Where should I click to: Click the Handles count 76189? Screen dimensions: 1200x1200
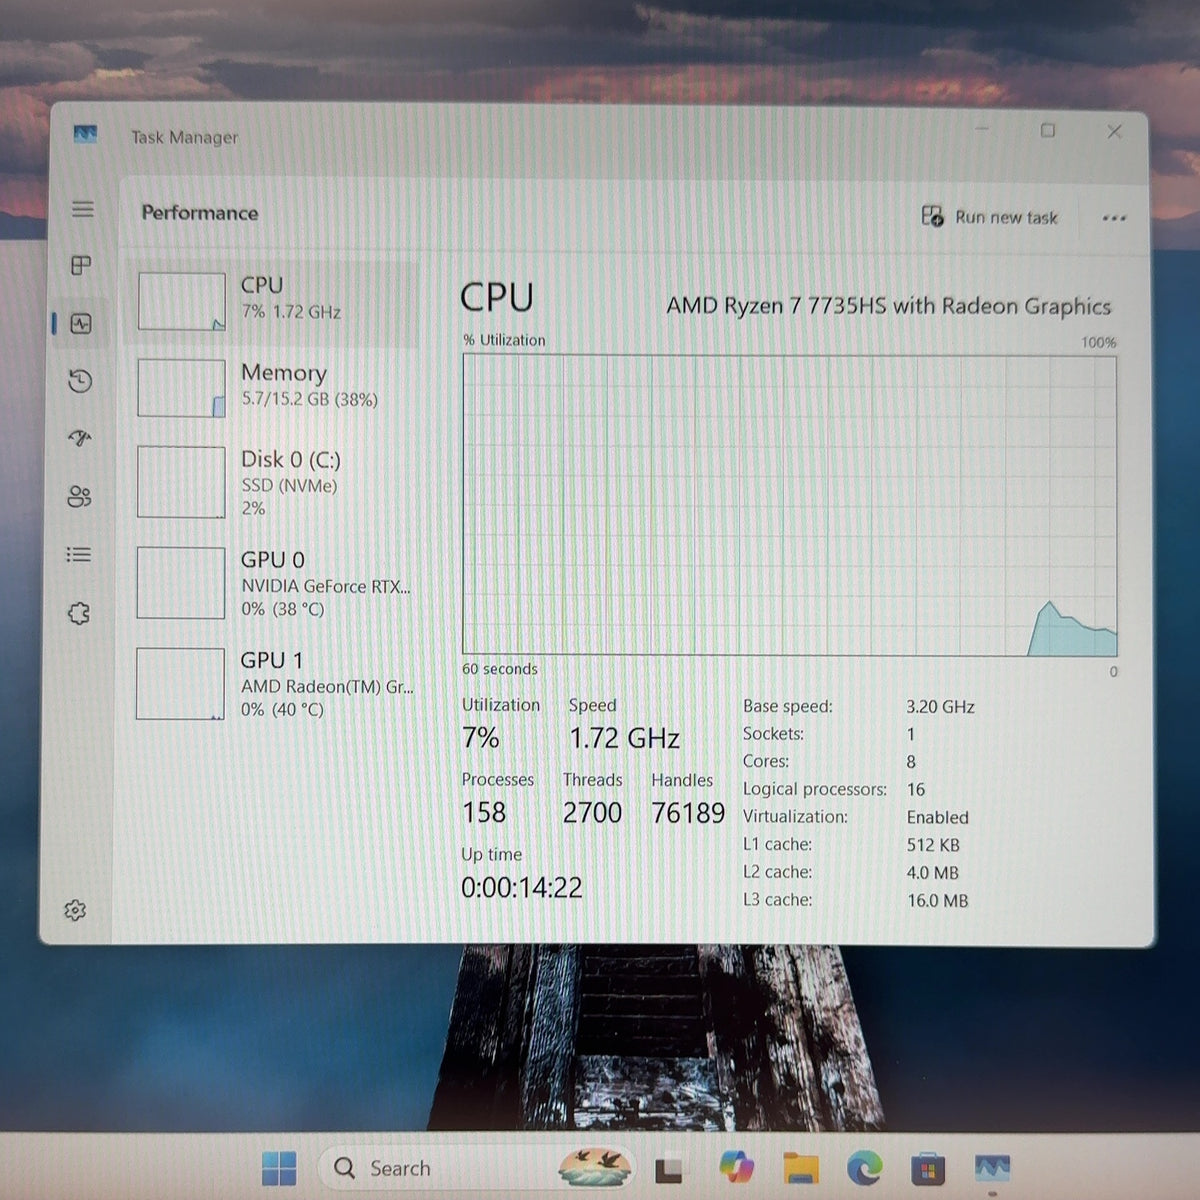coord(688,813)
